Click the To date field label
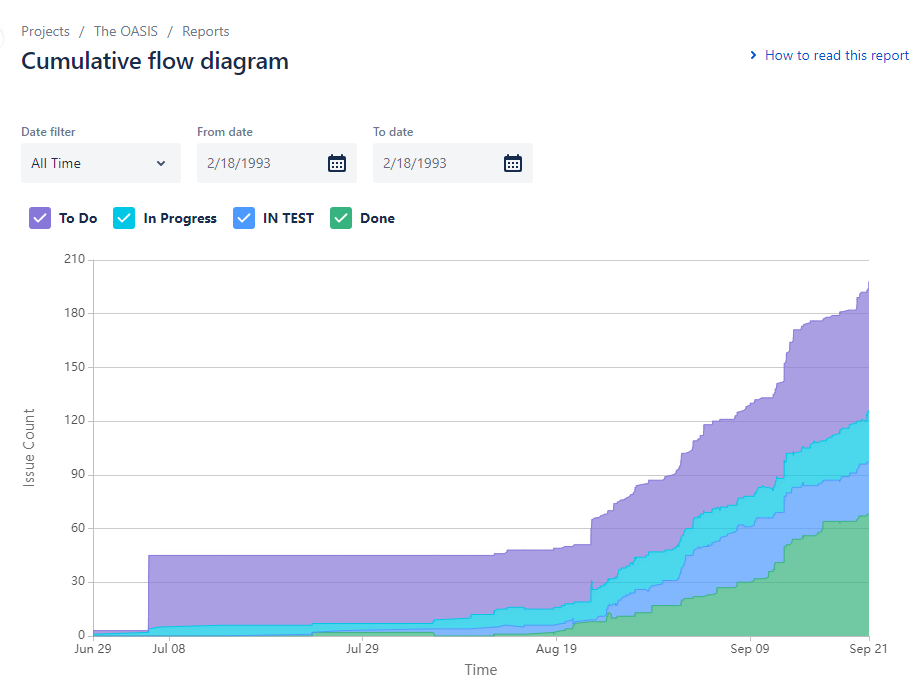922x686 pixels. 393,132
